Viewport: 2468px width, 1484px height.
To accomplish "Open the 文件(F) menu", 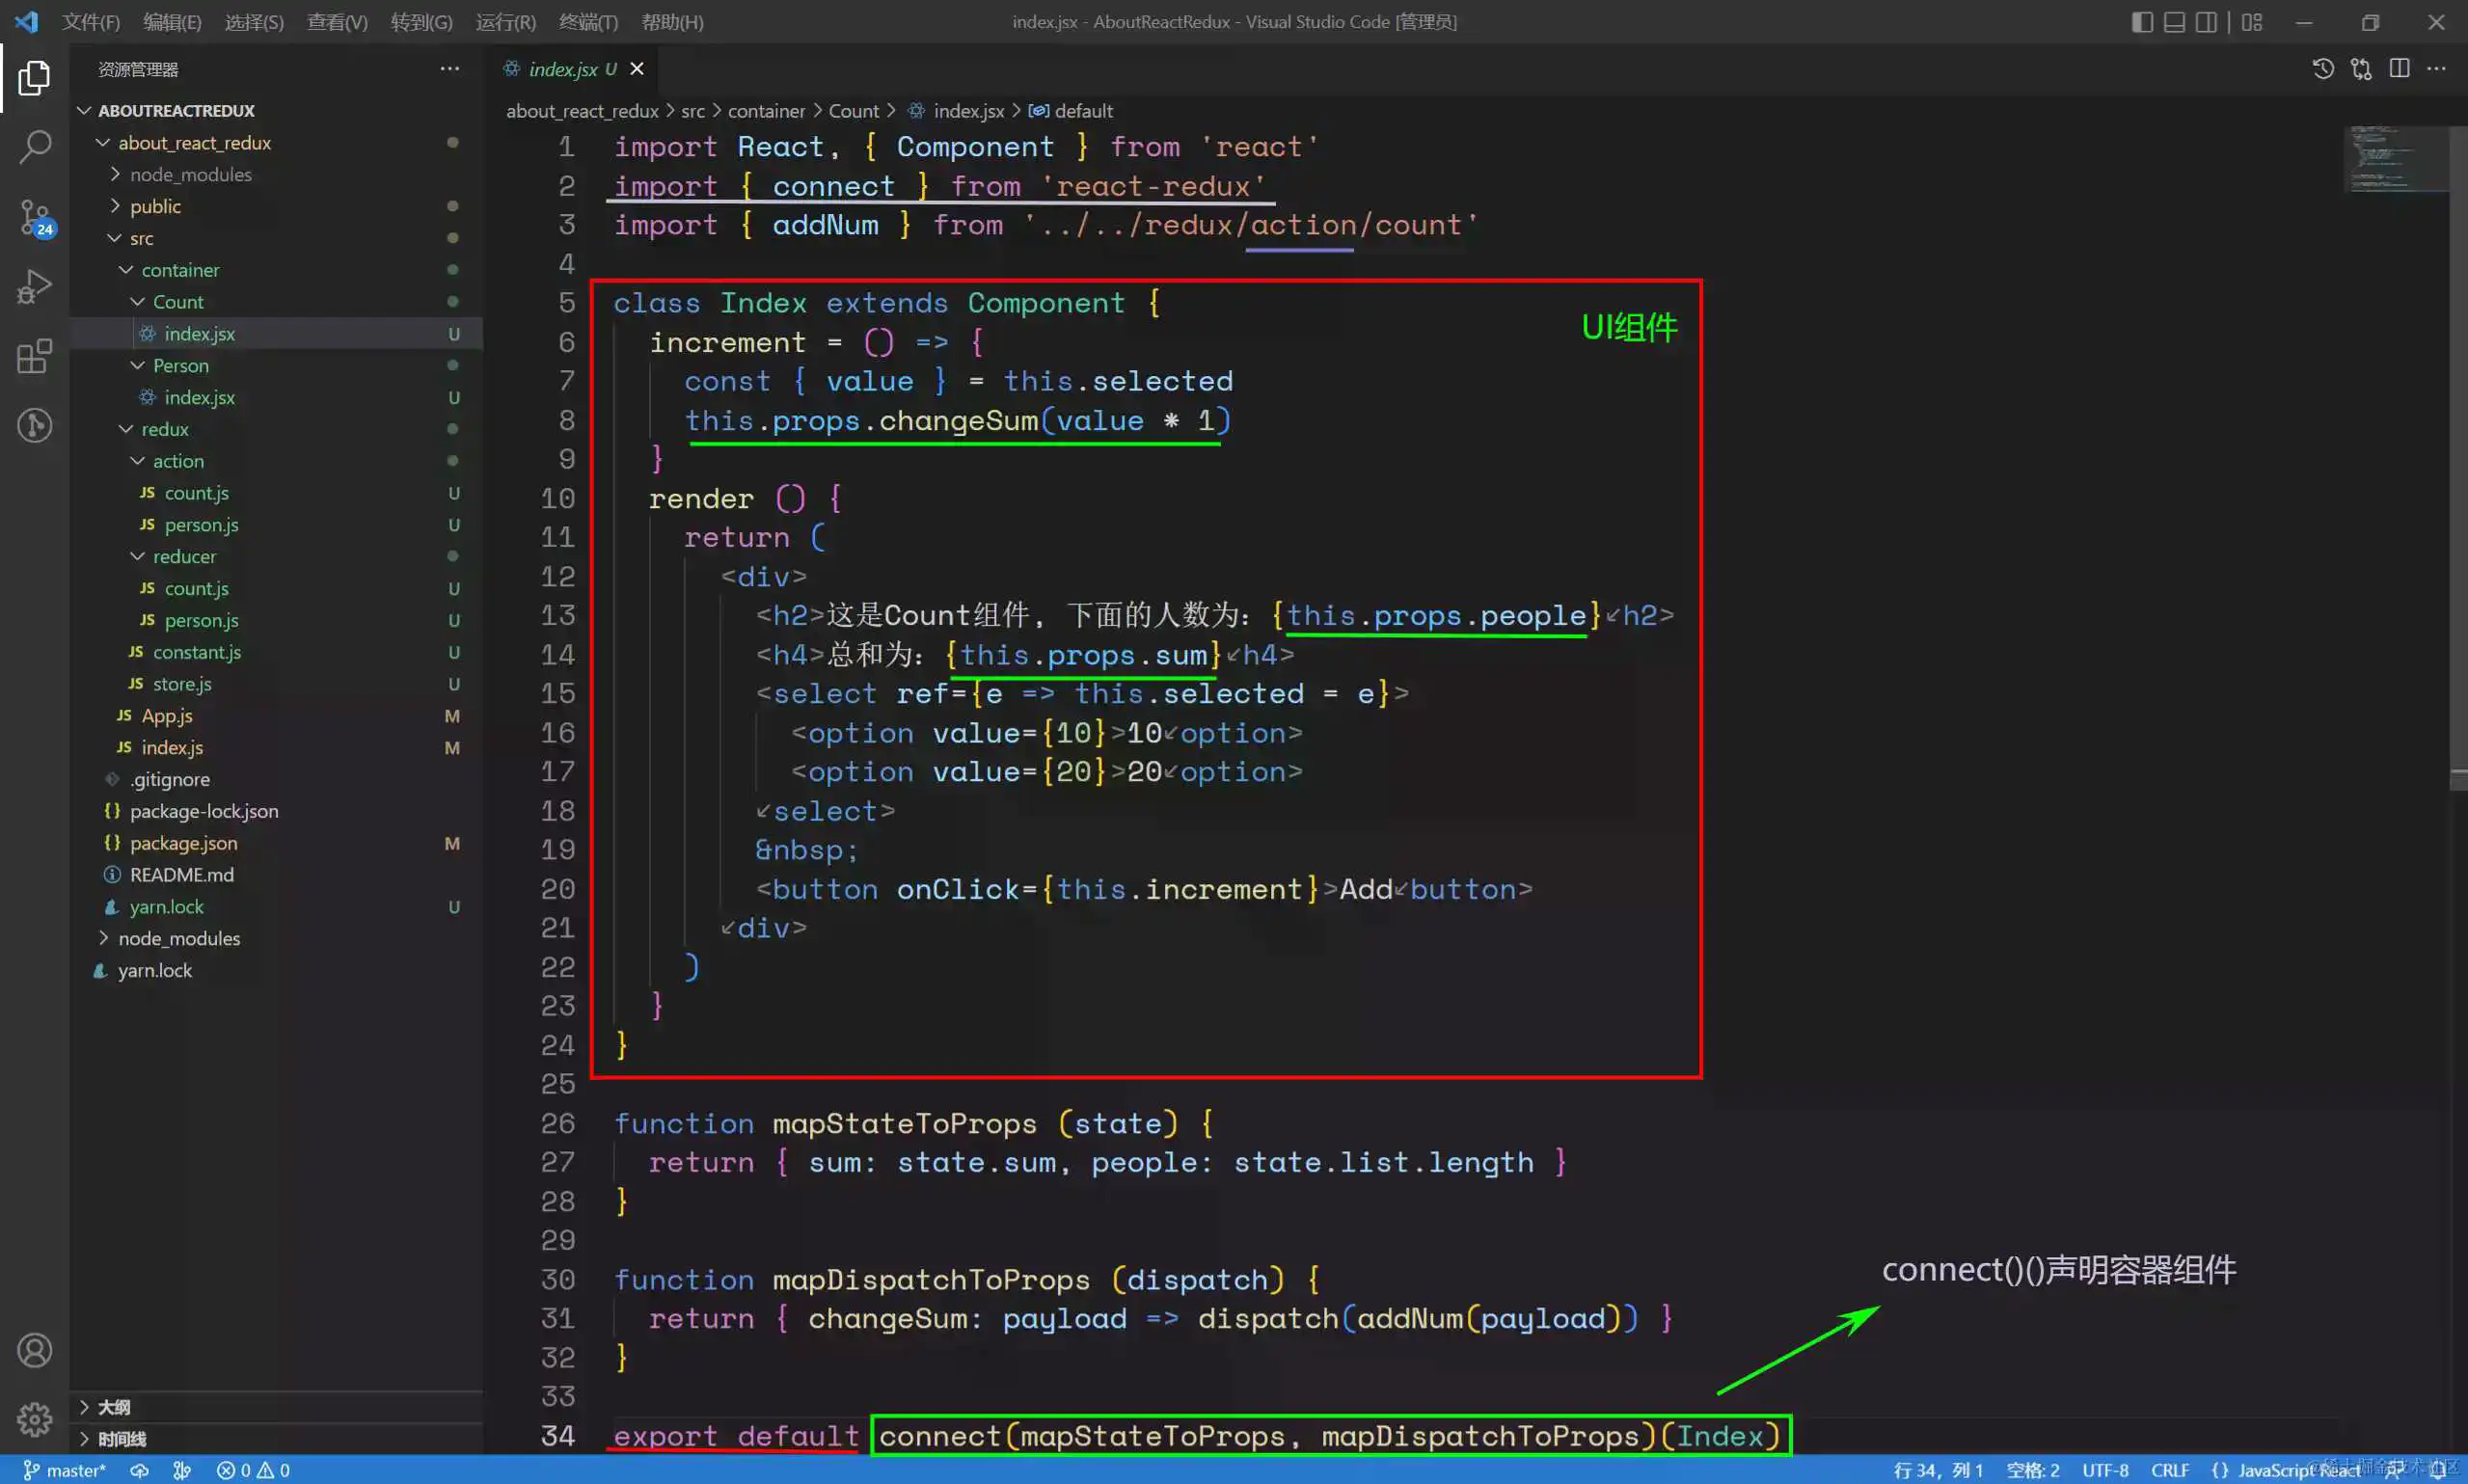I will click(91, 22).
